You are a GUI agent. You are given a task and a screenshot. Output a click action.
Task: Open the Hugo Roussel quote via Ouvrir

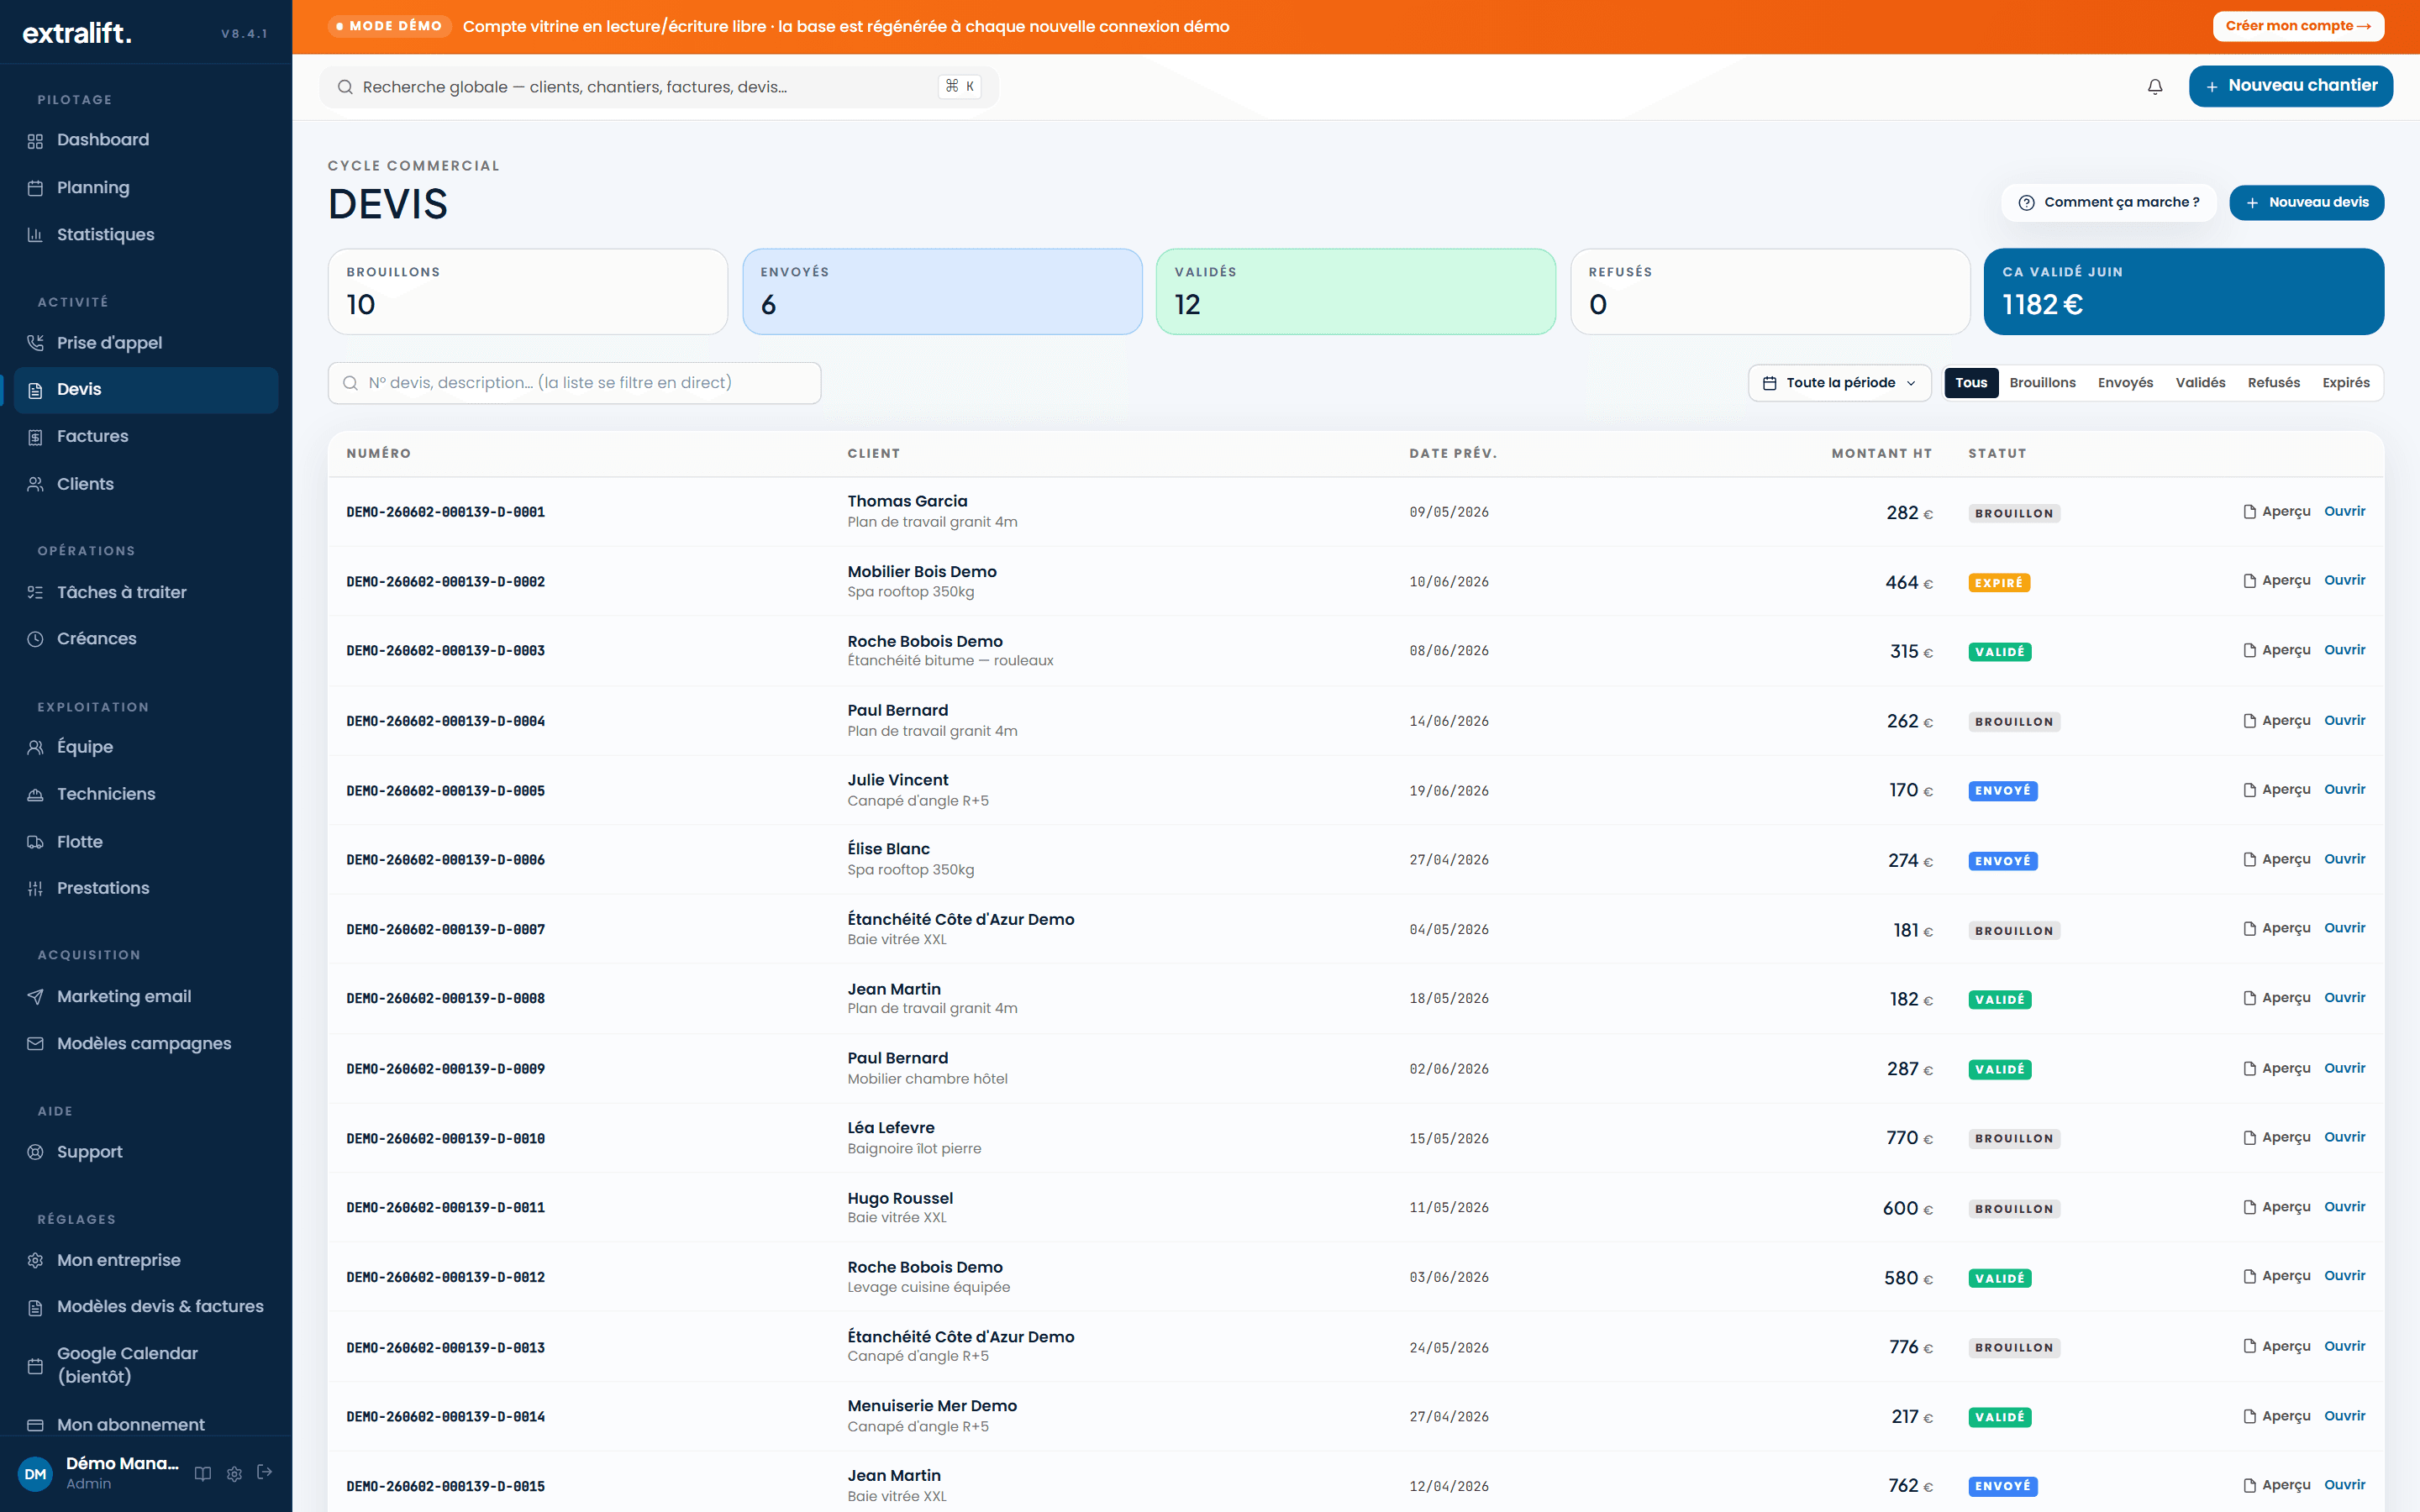(x=2344, y=1207)
